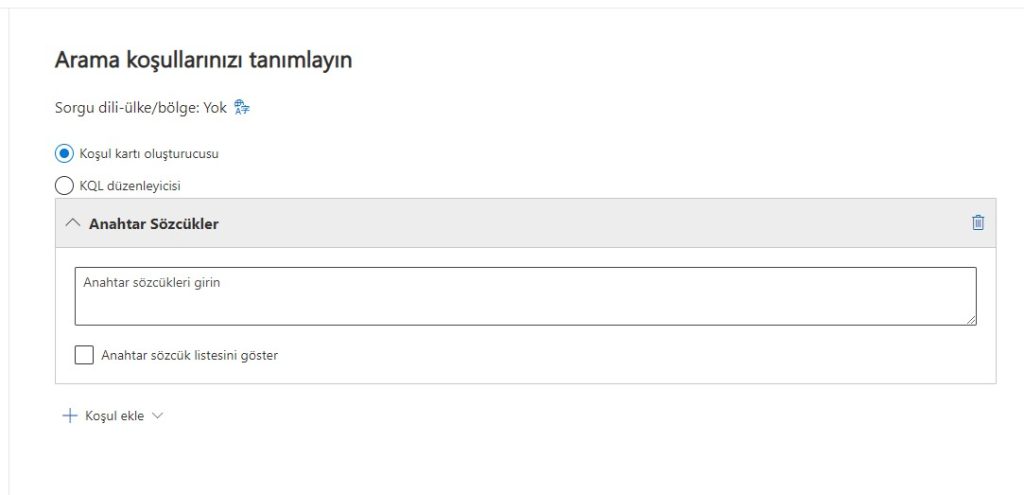Click the text area resize handle
This screenshot has height=495, width=1024.
click(971, 319)
